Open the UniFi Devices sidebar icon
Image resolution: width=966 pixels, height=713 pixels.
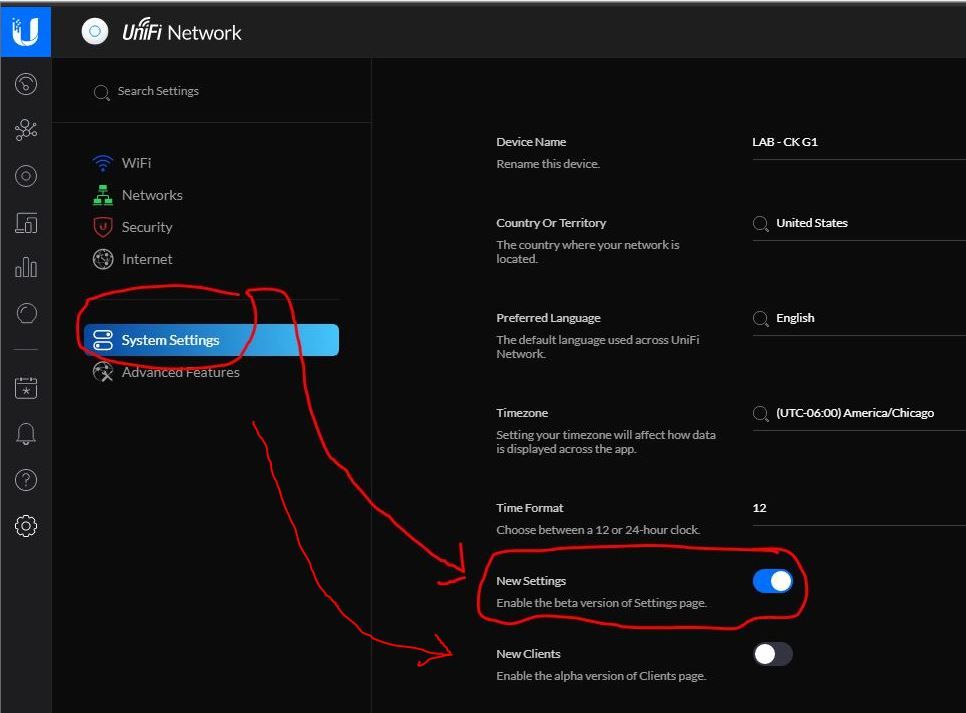(x=26, y=176)
